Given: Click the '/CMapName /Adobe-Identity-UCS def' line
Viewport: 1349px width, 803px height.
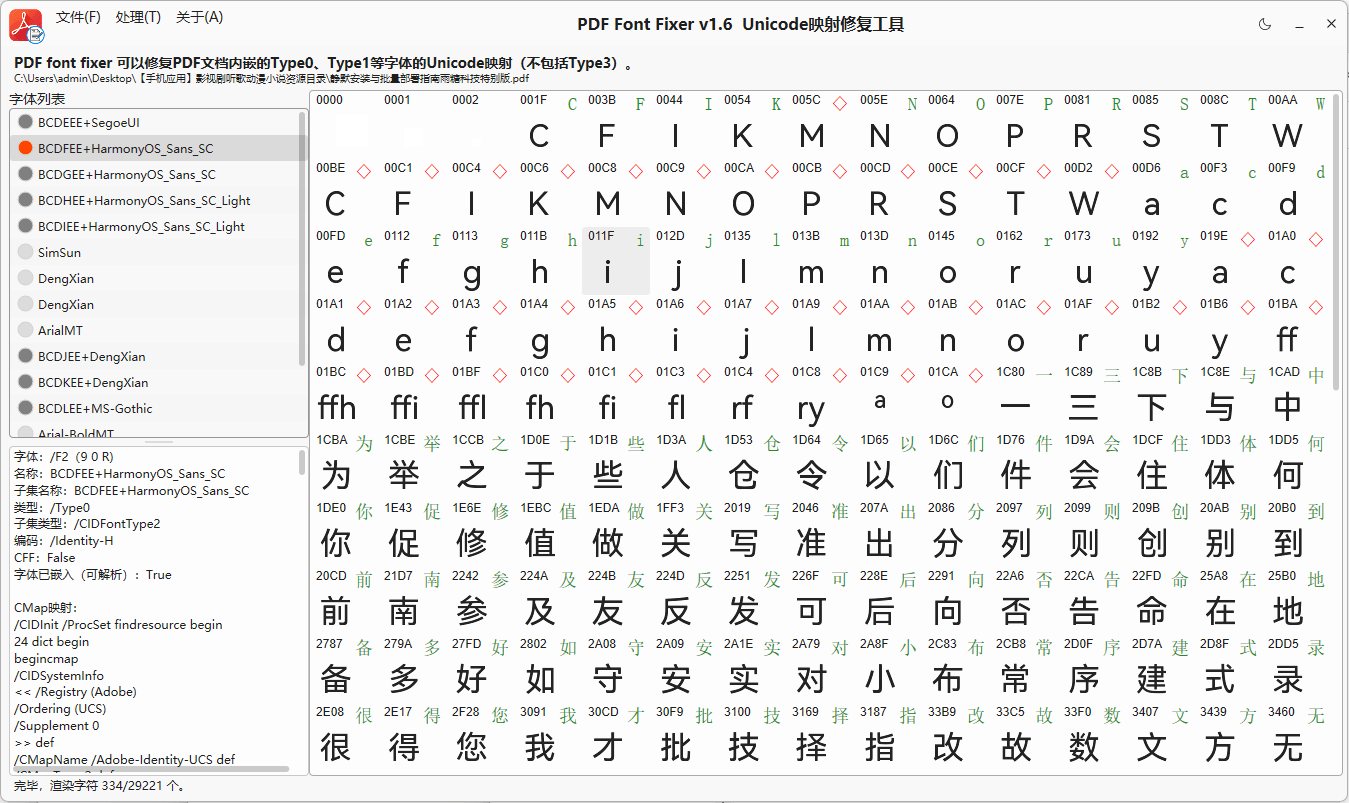Looking at the screenshot, I should 125,759.
